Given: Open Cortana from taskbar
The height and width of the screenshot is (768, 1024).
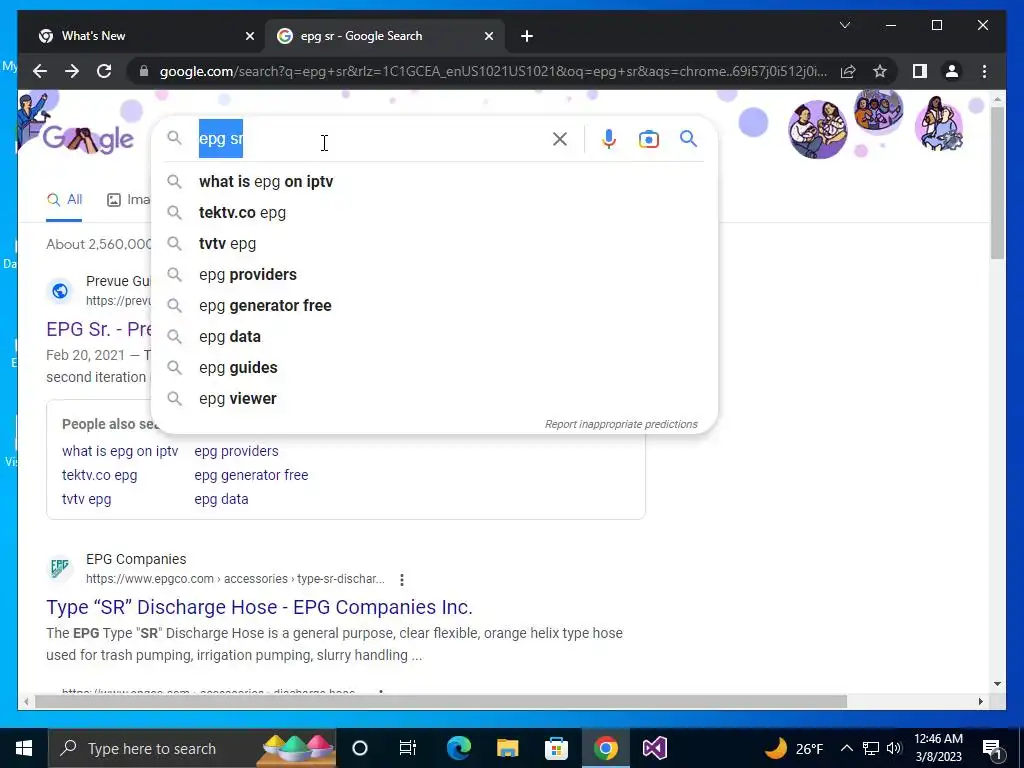Looking at the screenshot, I should (360, 748).
